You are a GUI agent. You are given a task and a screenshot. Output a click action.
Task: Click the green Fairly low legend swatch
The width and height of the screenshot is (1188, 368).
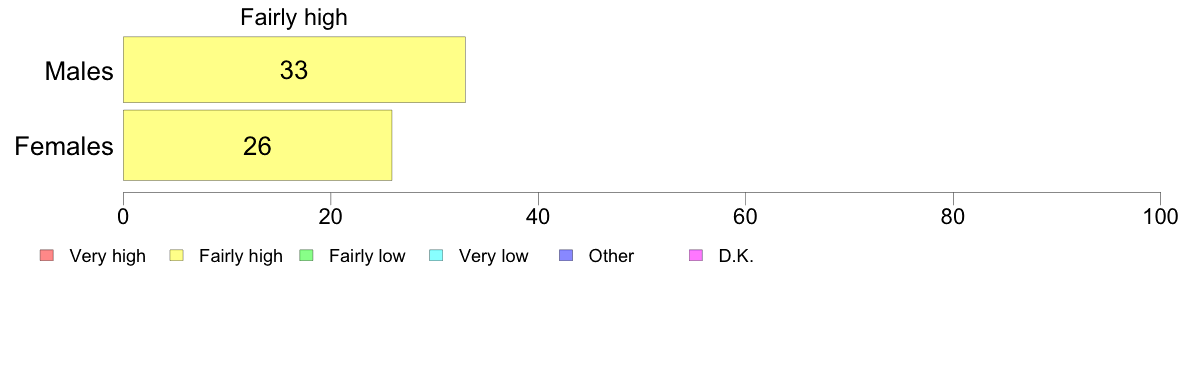[x=305, y=256]
